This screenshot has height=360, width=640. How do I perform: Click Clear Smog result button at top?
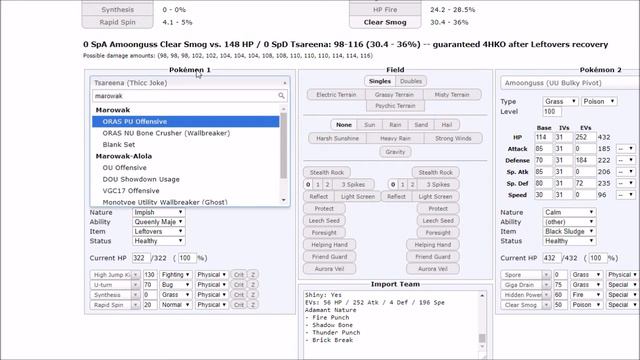click(x=385, y=22)
